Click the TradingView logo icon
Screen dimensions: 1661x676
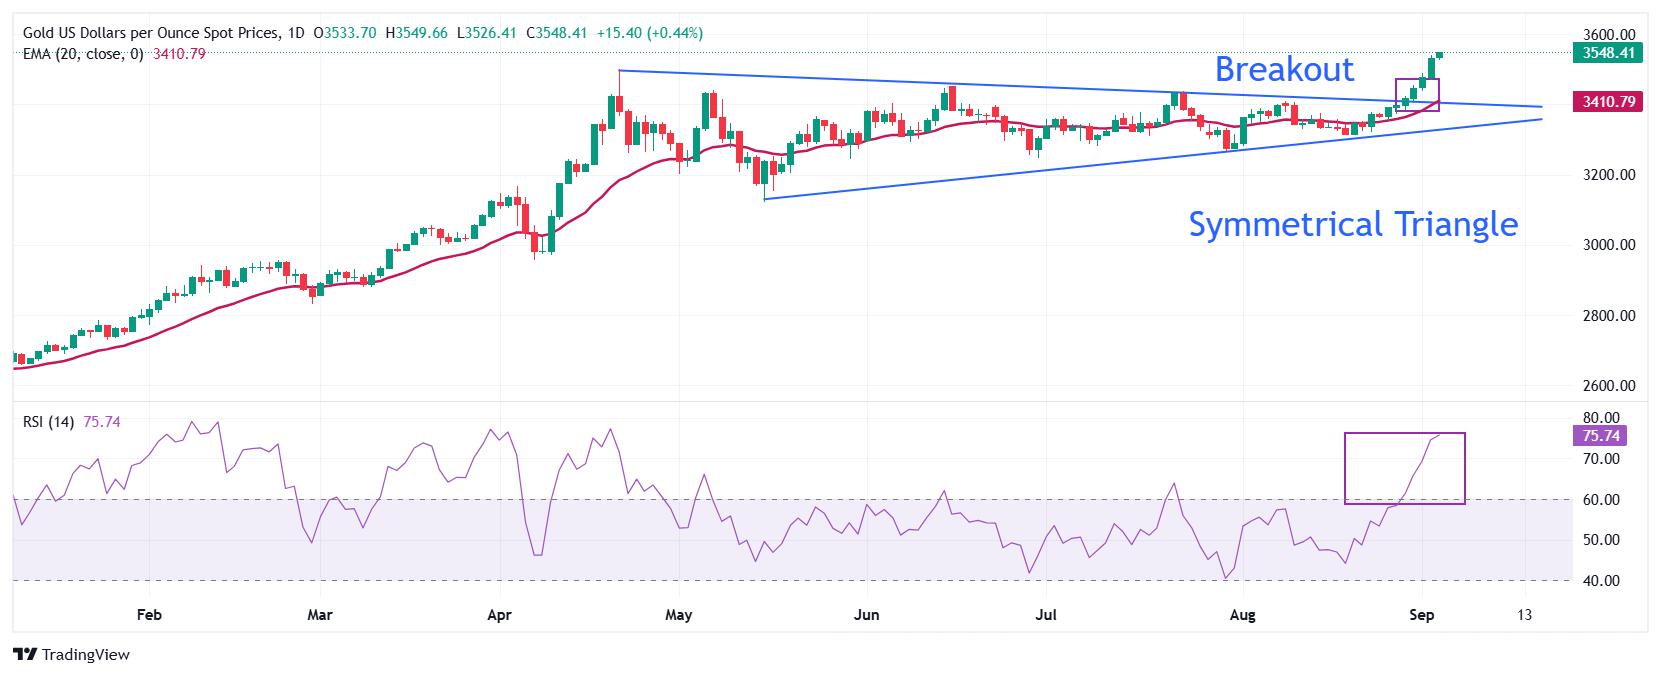[x=26, y=655]
